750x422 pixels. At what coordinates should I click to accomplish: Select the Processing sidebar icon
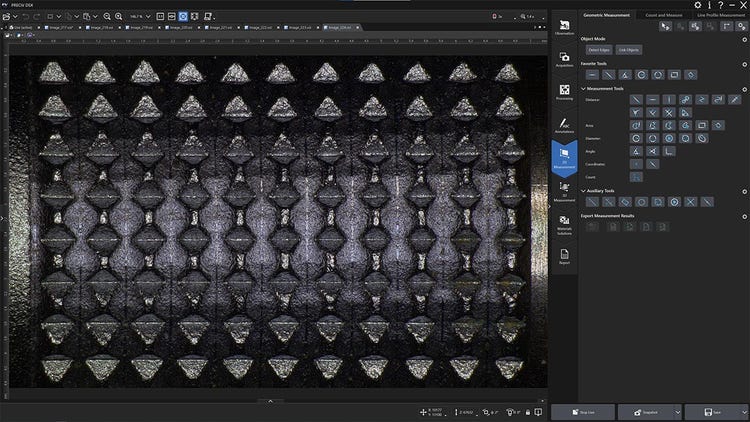[x=564, y=93]
